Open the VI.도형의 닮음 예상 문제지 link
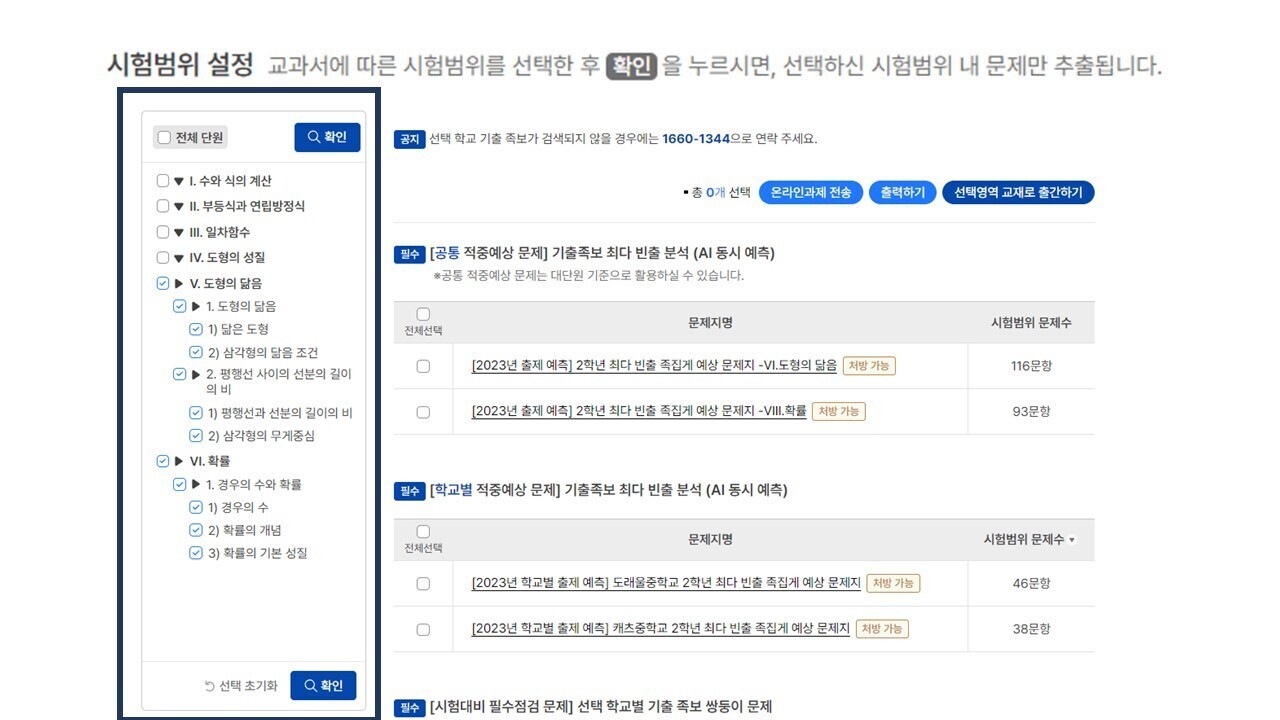The height and width of the screenshot is (720, 1280). [x=654, y=366]
